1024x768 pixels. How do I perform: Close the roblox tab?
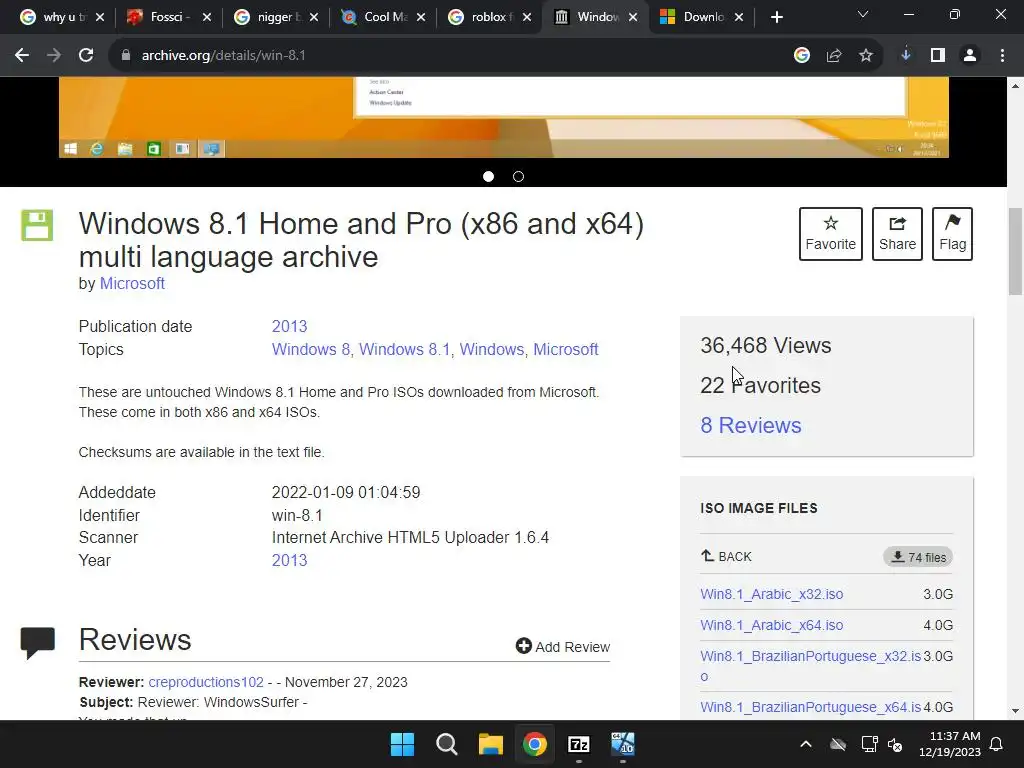[527, 17]
